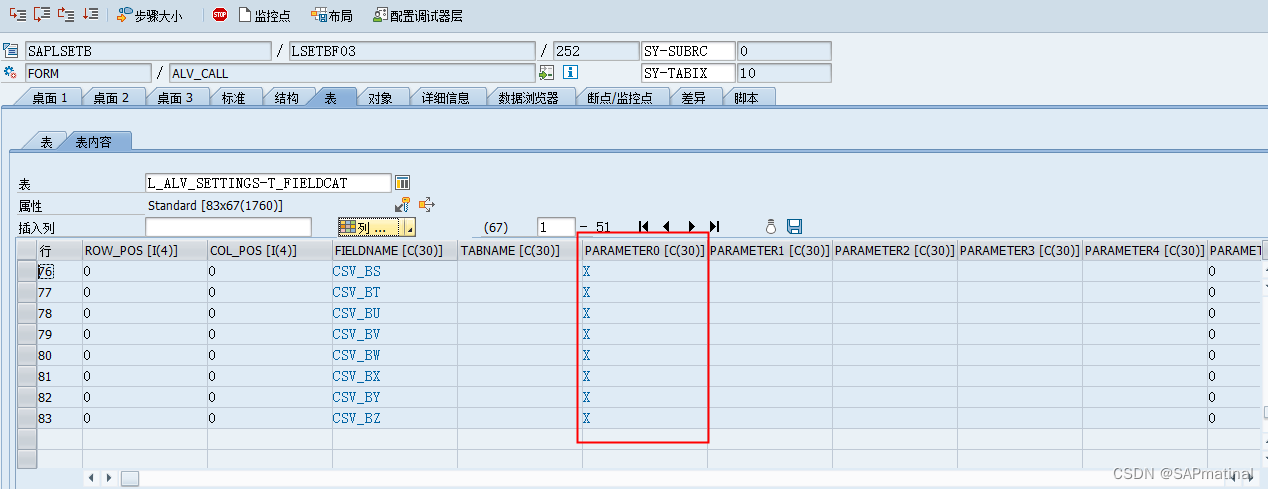
Task: Select row 78 using its row selector
Action: 27,313
